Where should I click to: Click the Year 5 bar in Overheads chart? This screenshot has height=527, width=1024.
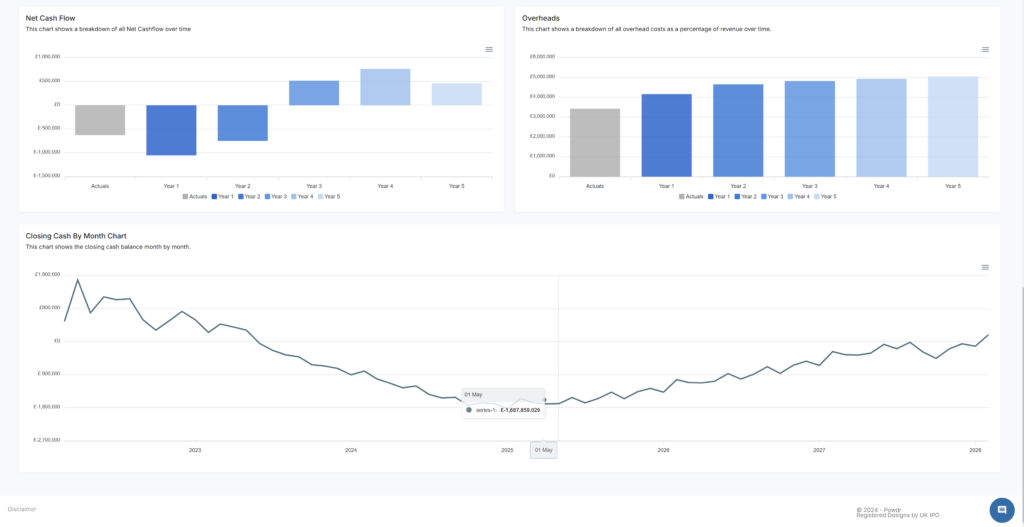(x=952, y=127)
